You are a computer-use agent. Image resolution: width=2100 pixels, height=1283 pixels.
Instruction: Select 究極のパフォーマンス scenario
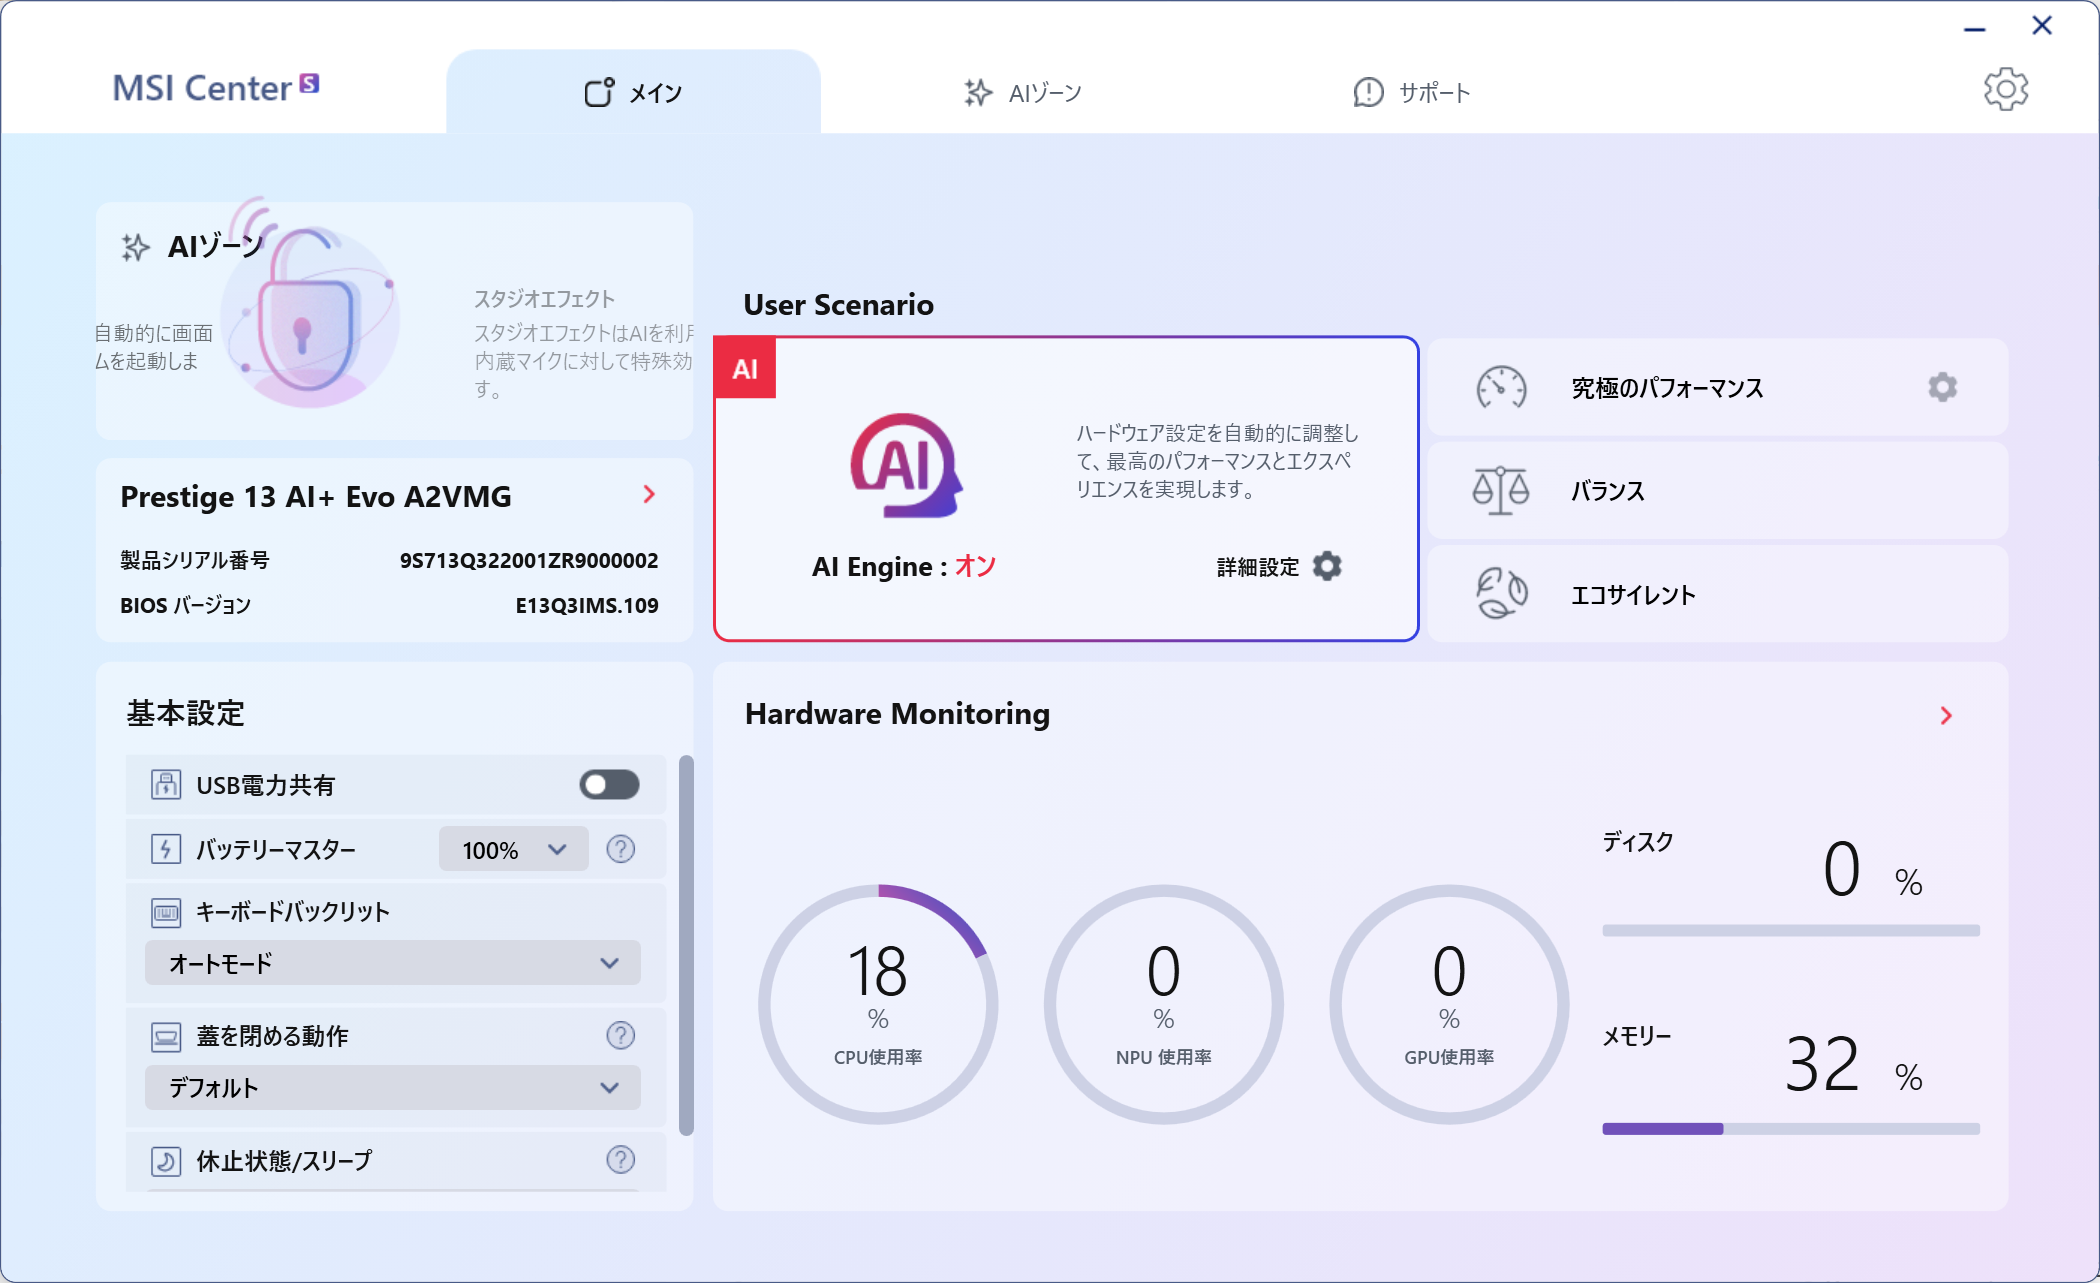(x=1666, y=388)
